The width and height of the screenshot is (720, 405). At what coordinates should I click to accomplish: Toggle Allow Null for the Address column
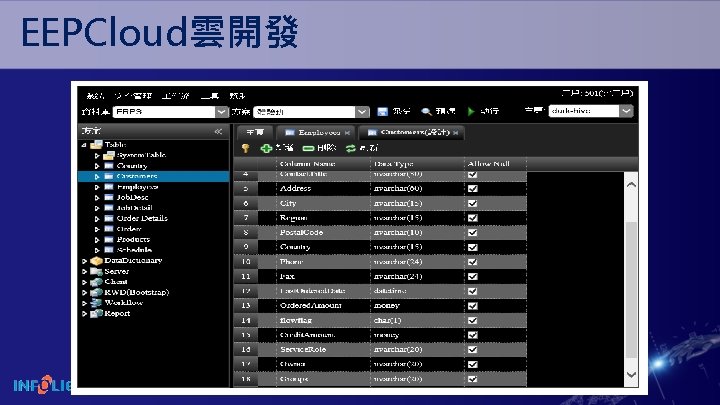pos(472,189)
